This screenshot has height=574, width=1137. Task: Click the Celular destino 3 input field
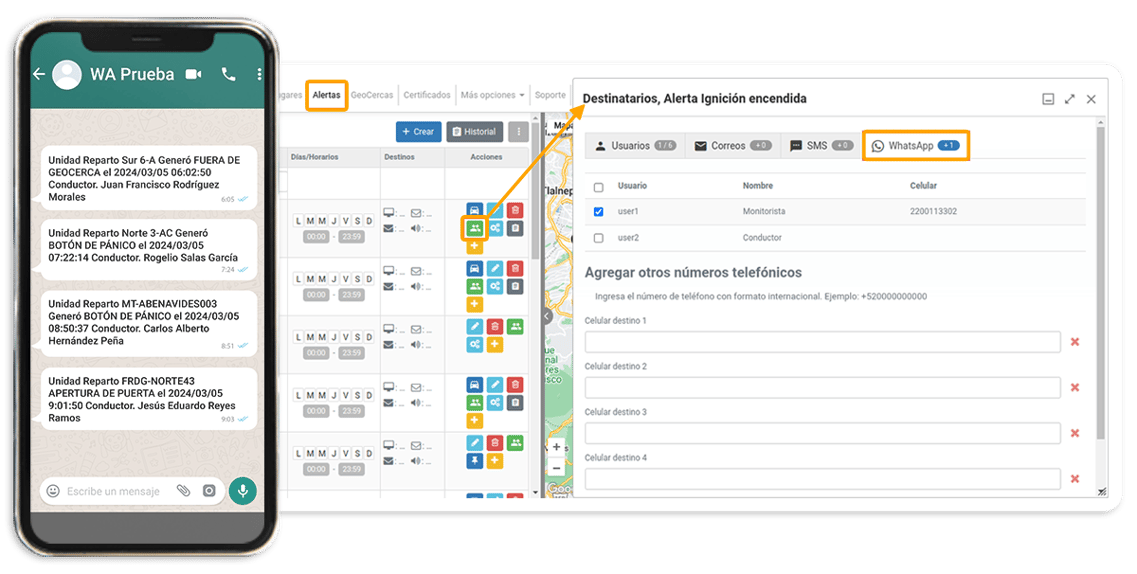(822, 433)
